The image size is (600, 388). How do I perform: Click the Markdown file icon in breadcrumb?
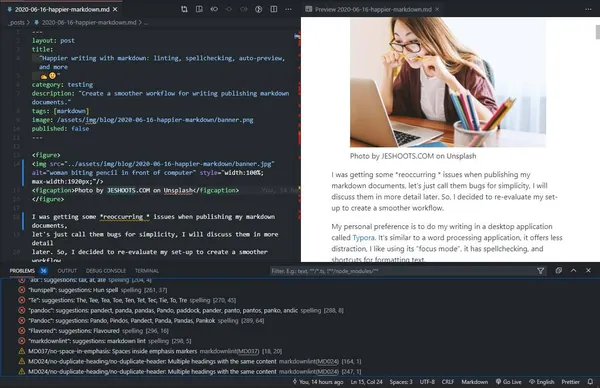click(x=37, y=23)
